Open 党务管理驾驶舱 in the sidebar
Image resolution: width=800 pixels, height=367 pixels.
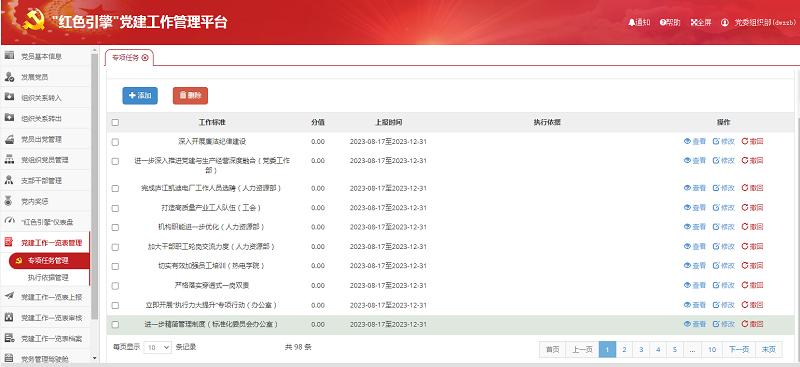[x=45, y=358]
